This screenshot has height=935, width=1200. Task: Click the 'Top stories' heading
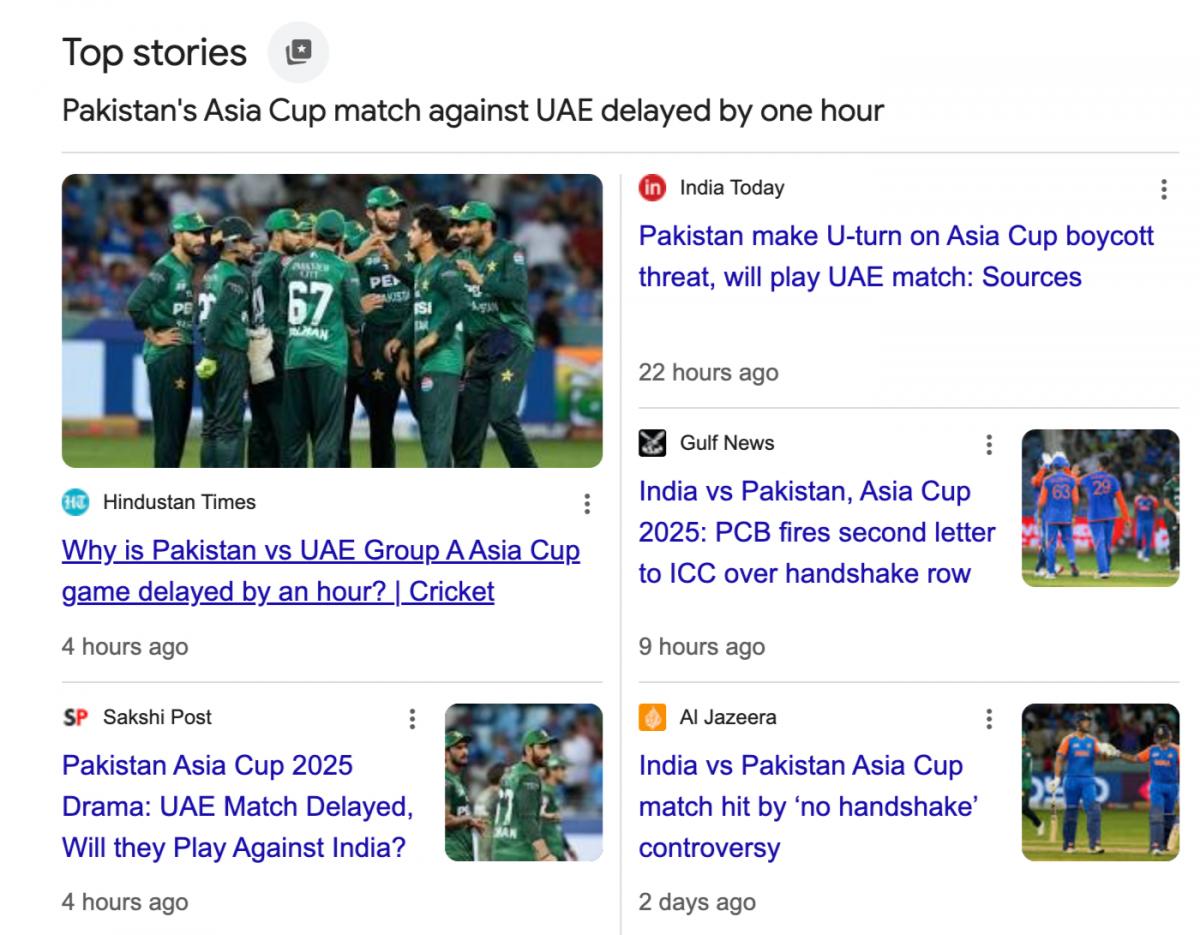coord(154,52)
